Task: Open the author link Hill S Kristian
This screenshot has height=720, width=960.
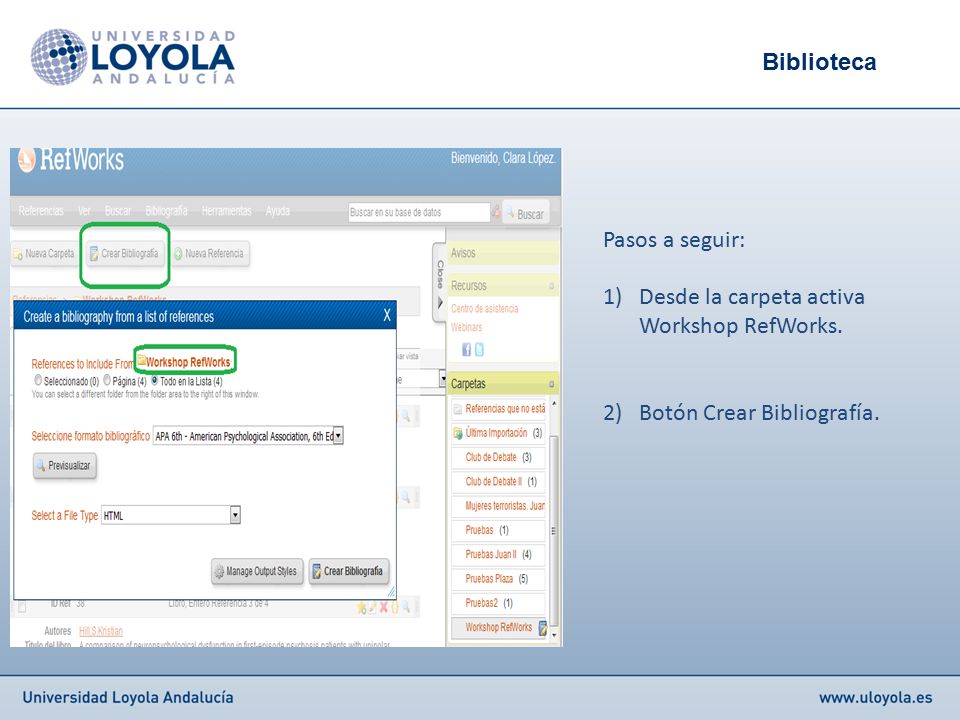Action: [101, 631]
